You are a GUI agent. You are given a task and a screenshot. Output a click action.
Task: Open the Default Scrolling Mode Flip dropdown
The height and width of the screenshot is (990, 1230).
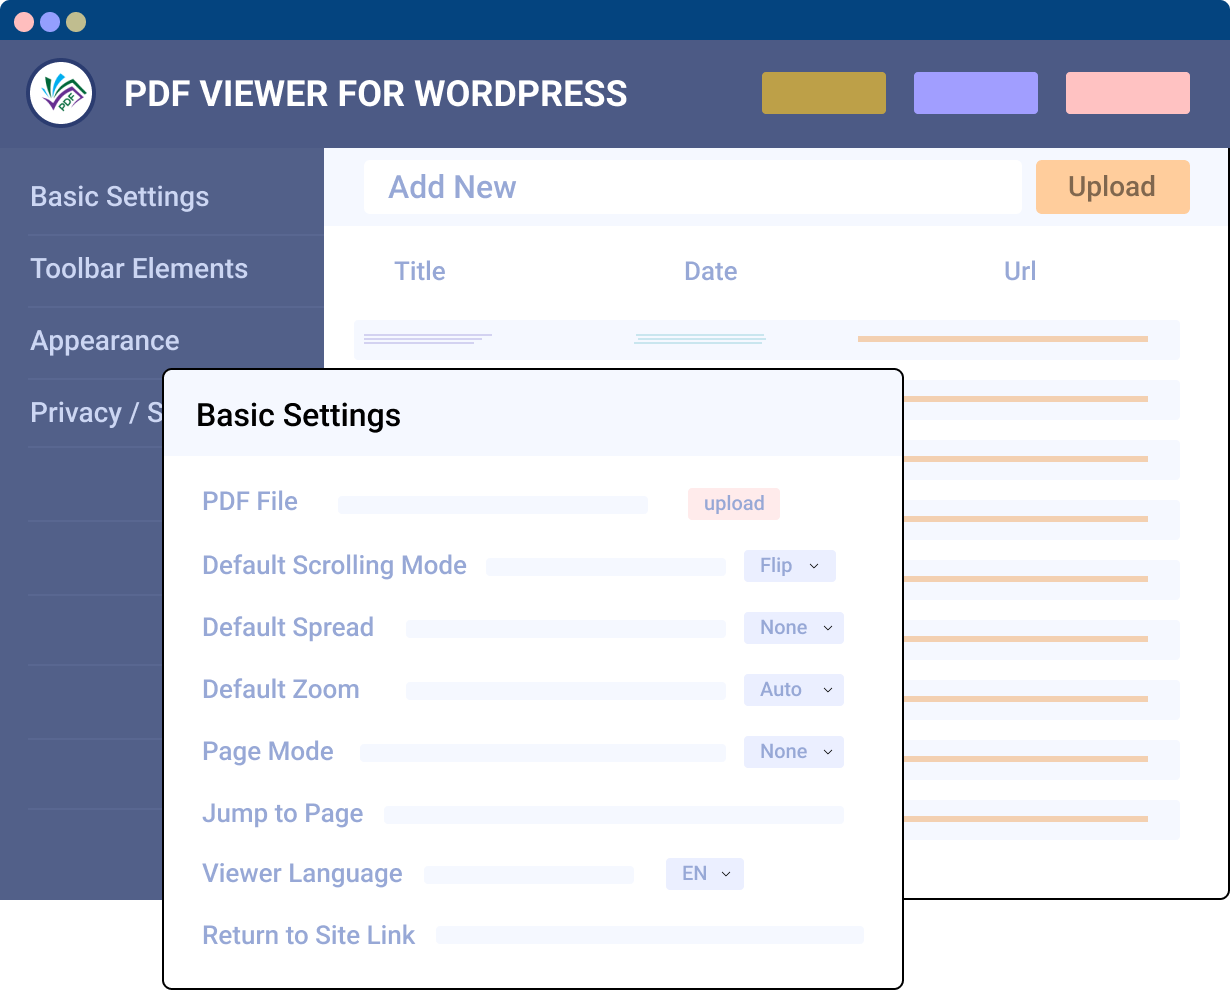790,566
